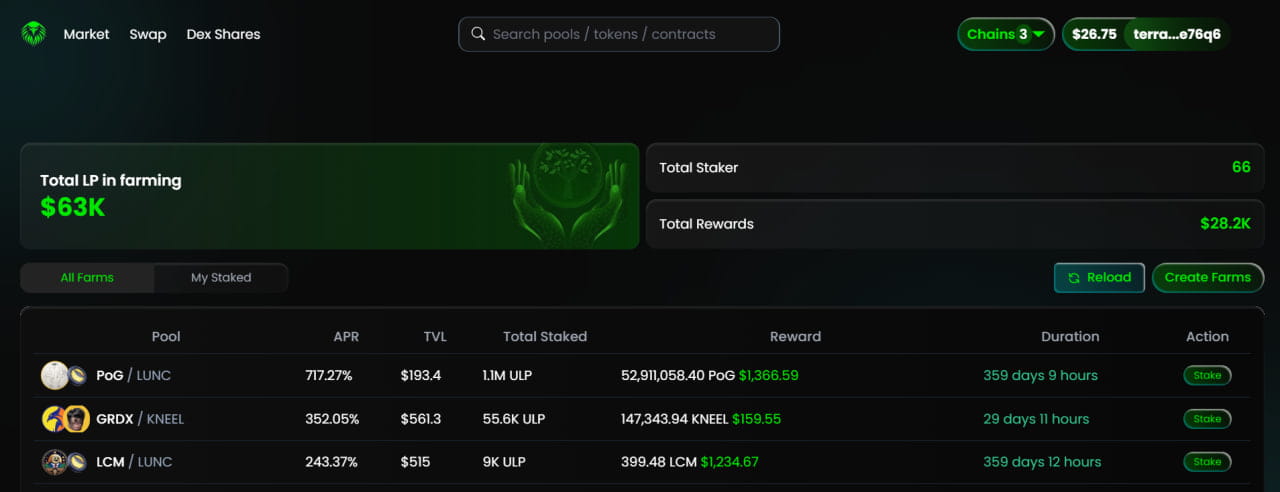The width and height of the screenshot is (1280, 492).
Task: Focus the search pools input field
Action: tap(630, 34)
